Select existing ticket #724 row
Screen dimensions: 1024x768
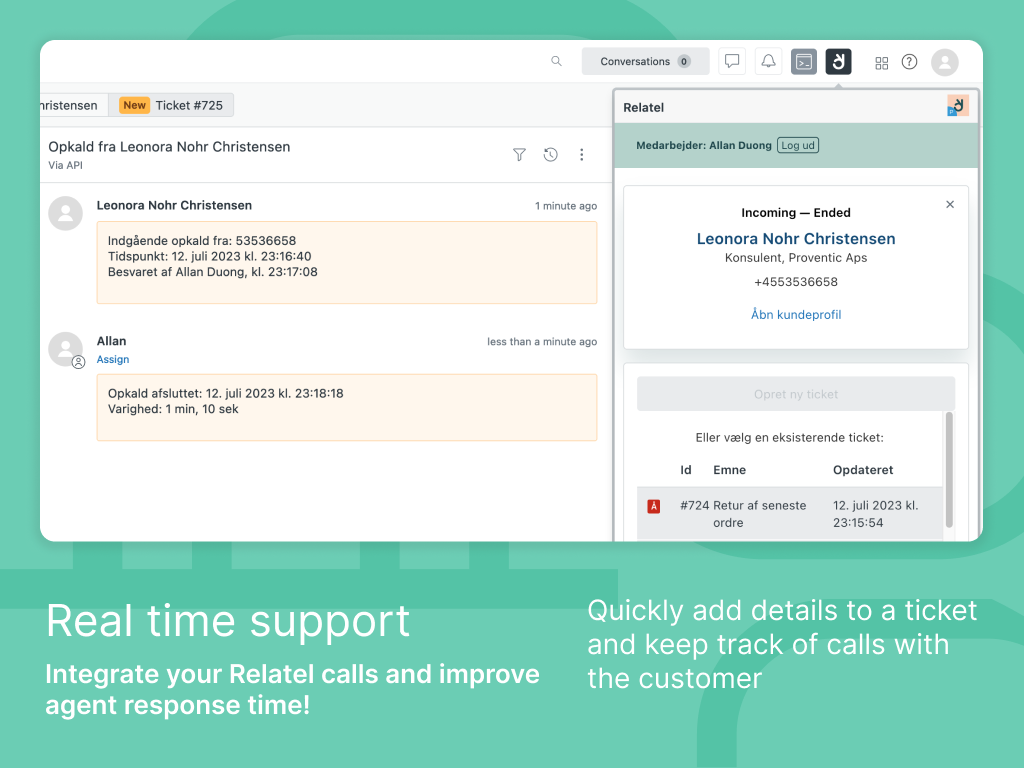(x=788, y=514)
